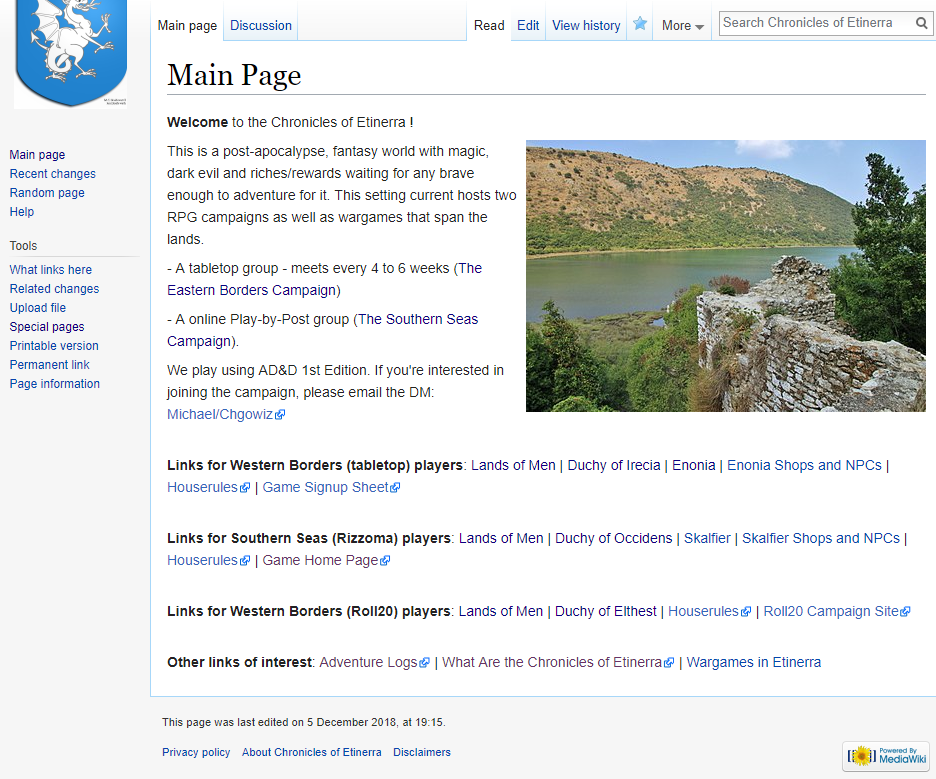Open Houserules in Southern Seas row
936x779 pixels.
(208, 561)
